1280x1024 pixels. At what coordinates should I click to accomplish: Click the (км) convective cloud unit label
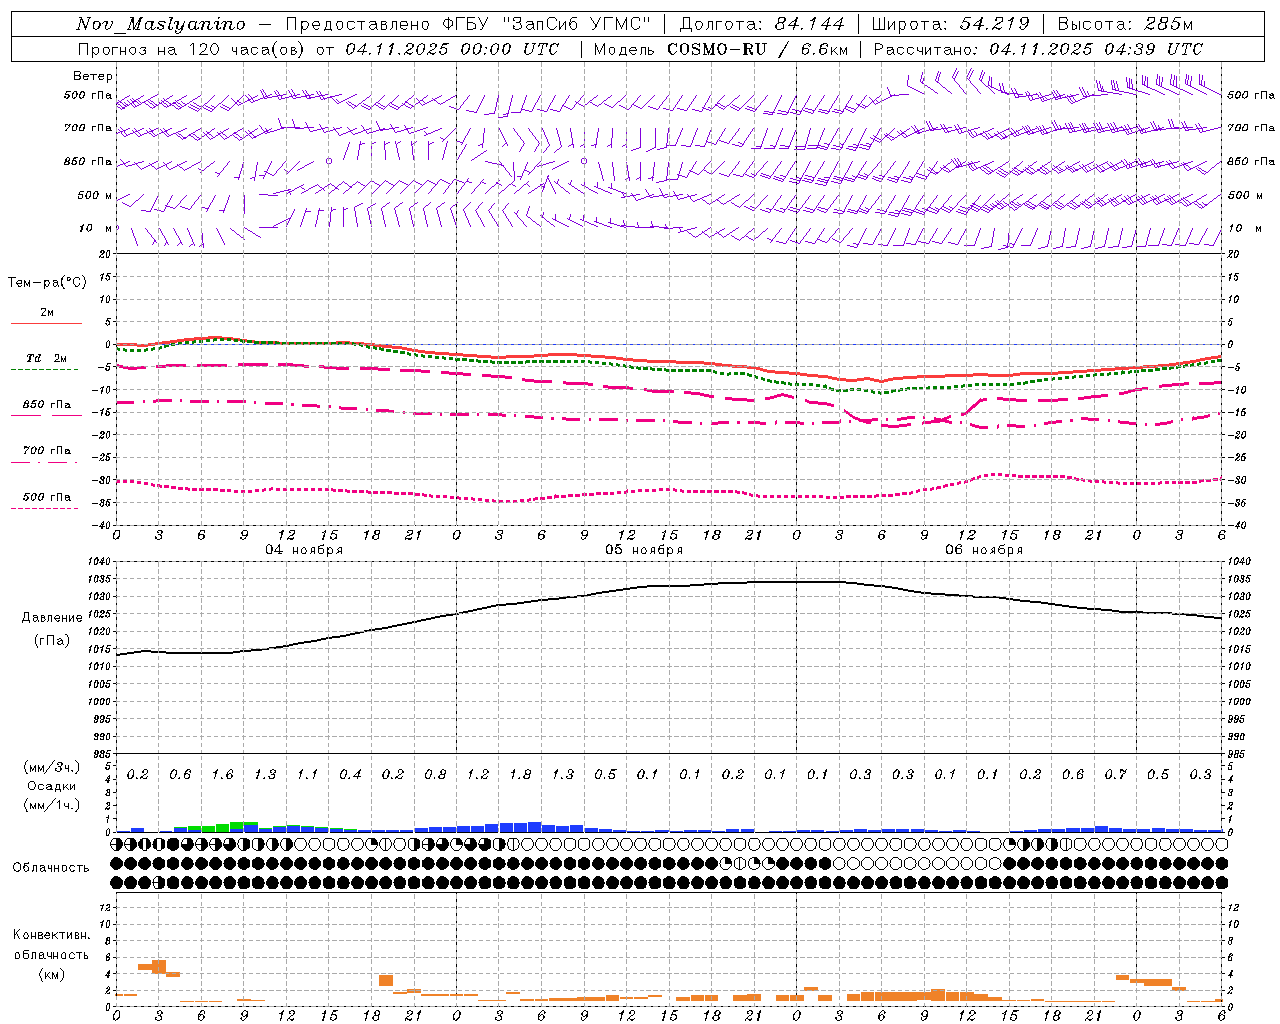51,974
